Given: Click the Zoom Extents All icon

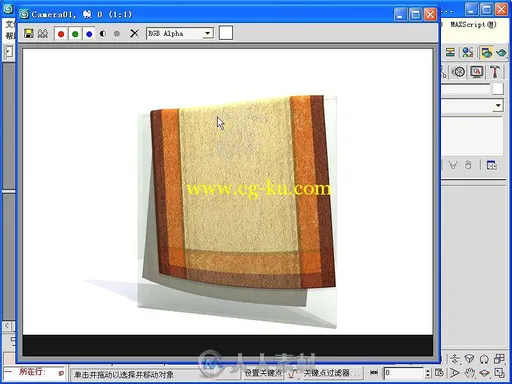Looking at the screenshot, I should click(x=499, y=359).
